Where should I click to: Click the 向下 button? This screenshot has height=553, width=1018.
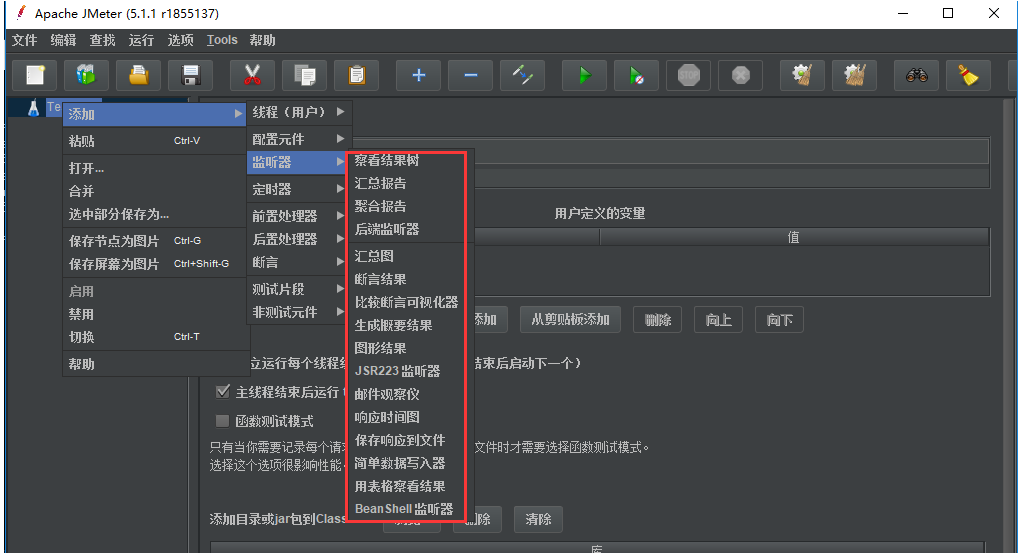tap(779, 319)
